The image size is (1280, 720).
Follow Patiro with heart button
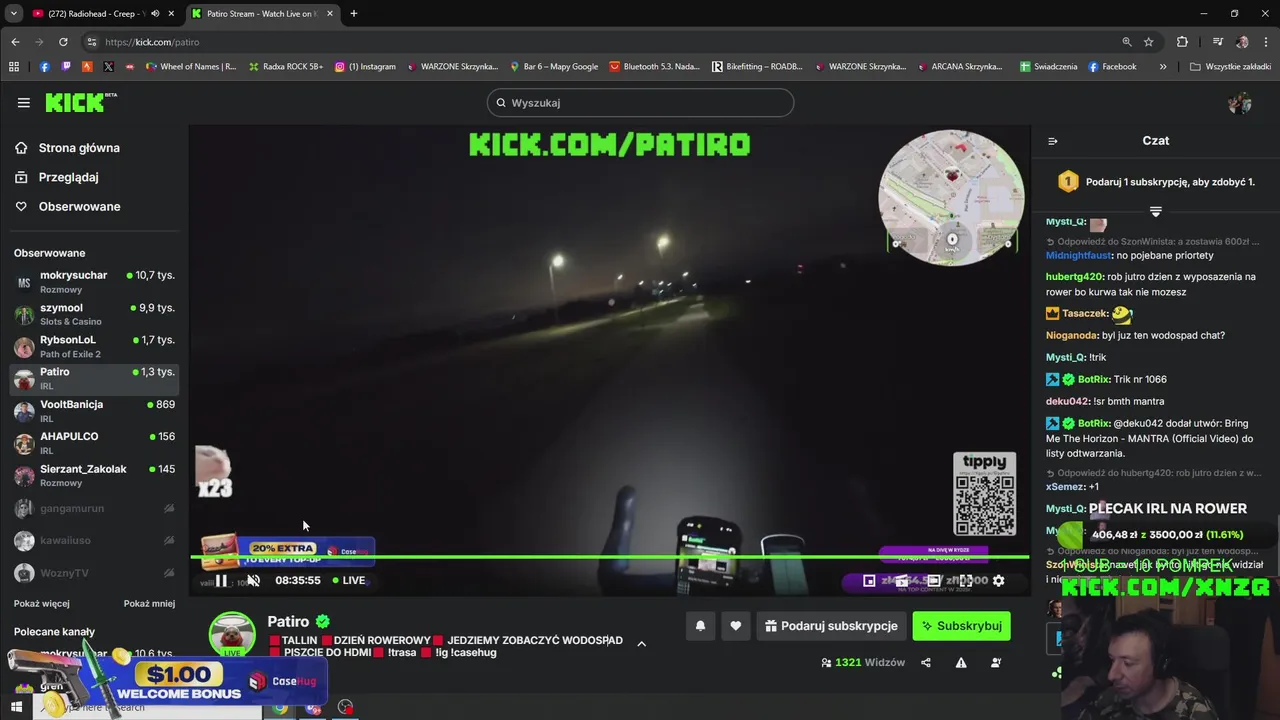[735, 626]
